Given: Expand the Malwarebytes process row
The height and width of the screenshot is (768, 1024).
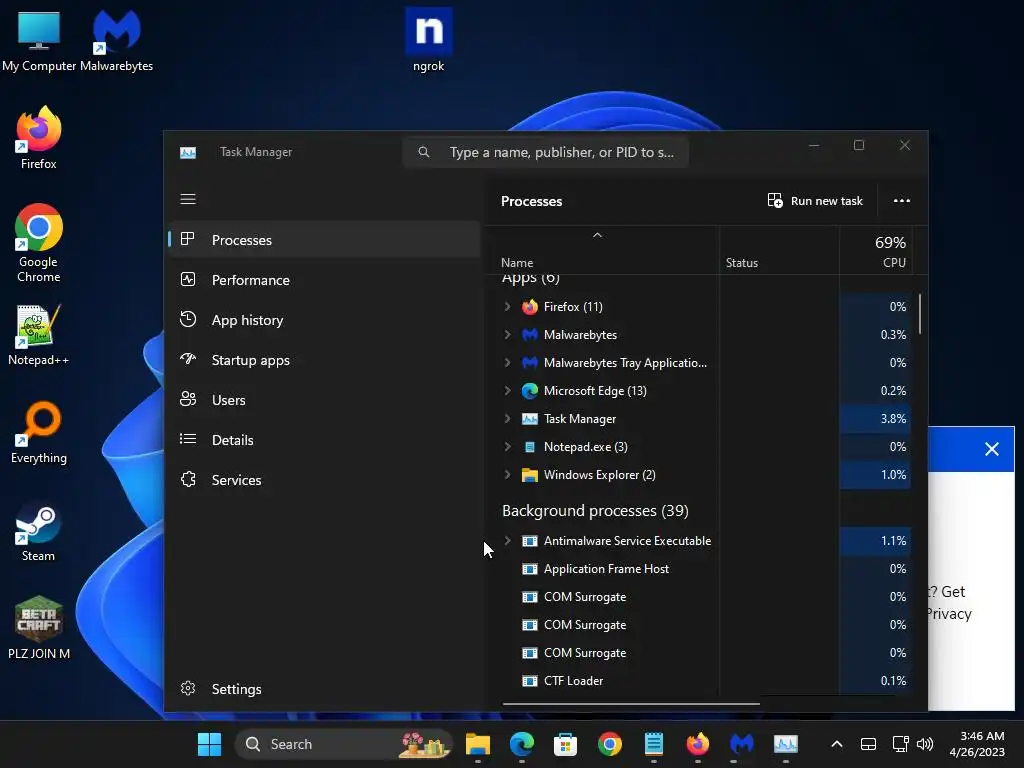Looking at the screenshot, I should 507,334.
